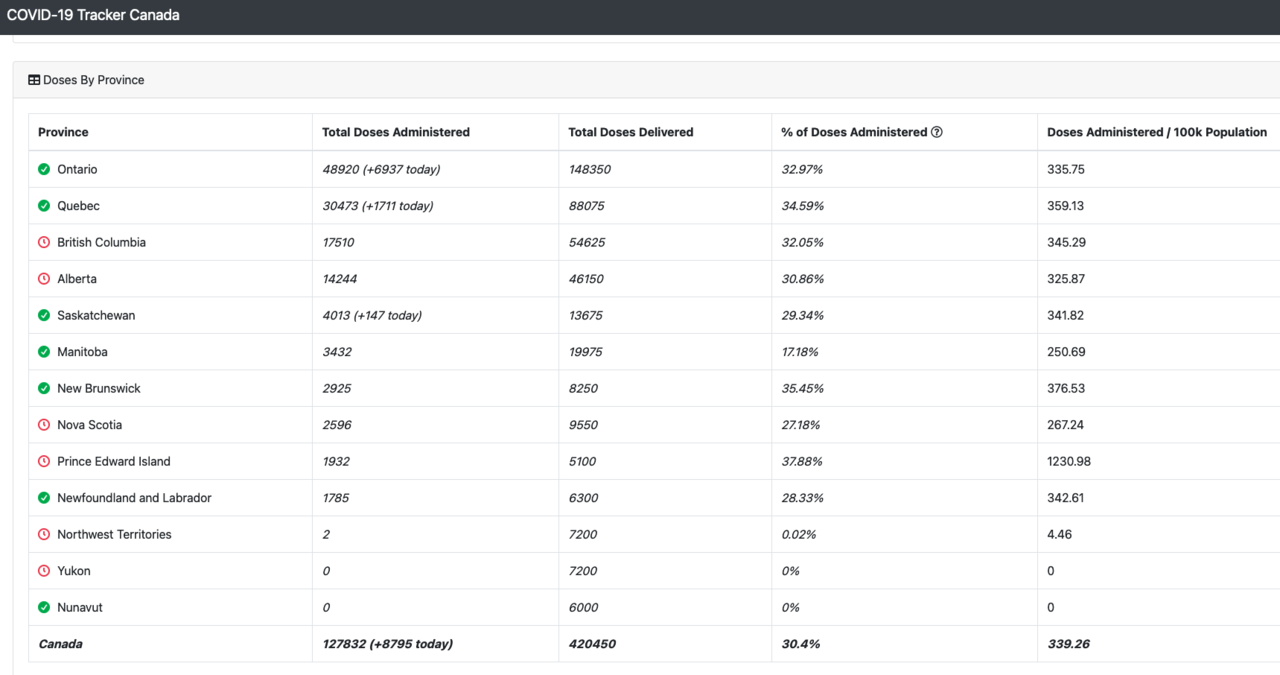Select the Province column header
The height and width of the screenshot is (675, 1280).
tap(63, 132)
